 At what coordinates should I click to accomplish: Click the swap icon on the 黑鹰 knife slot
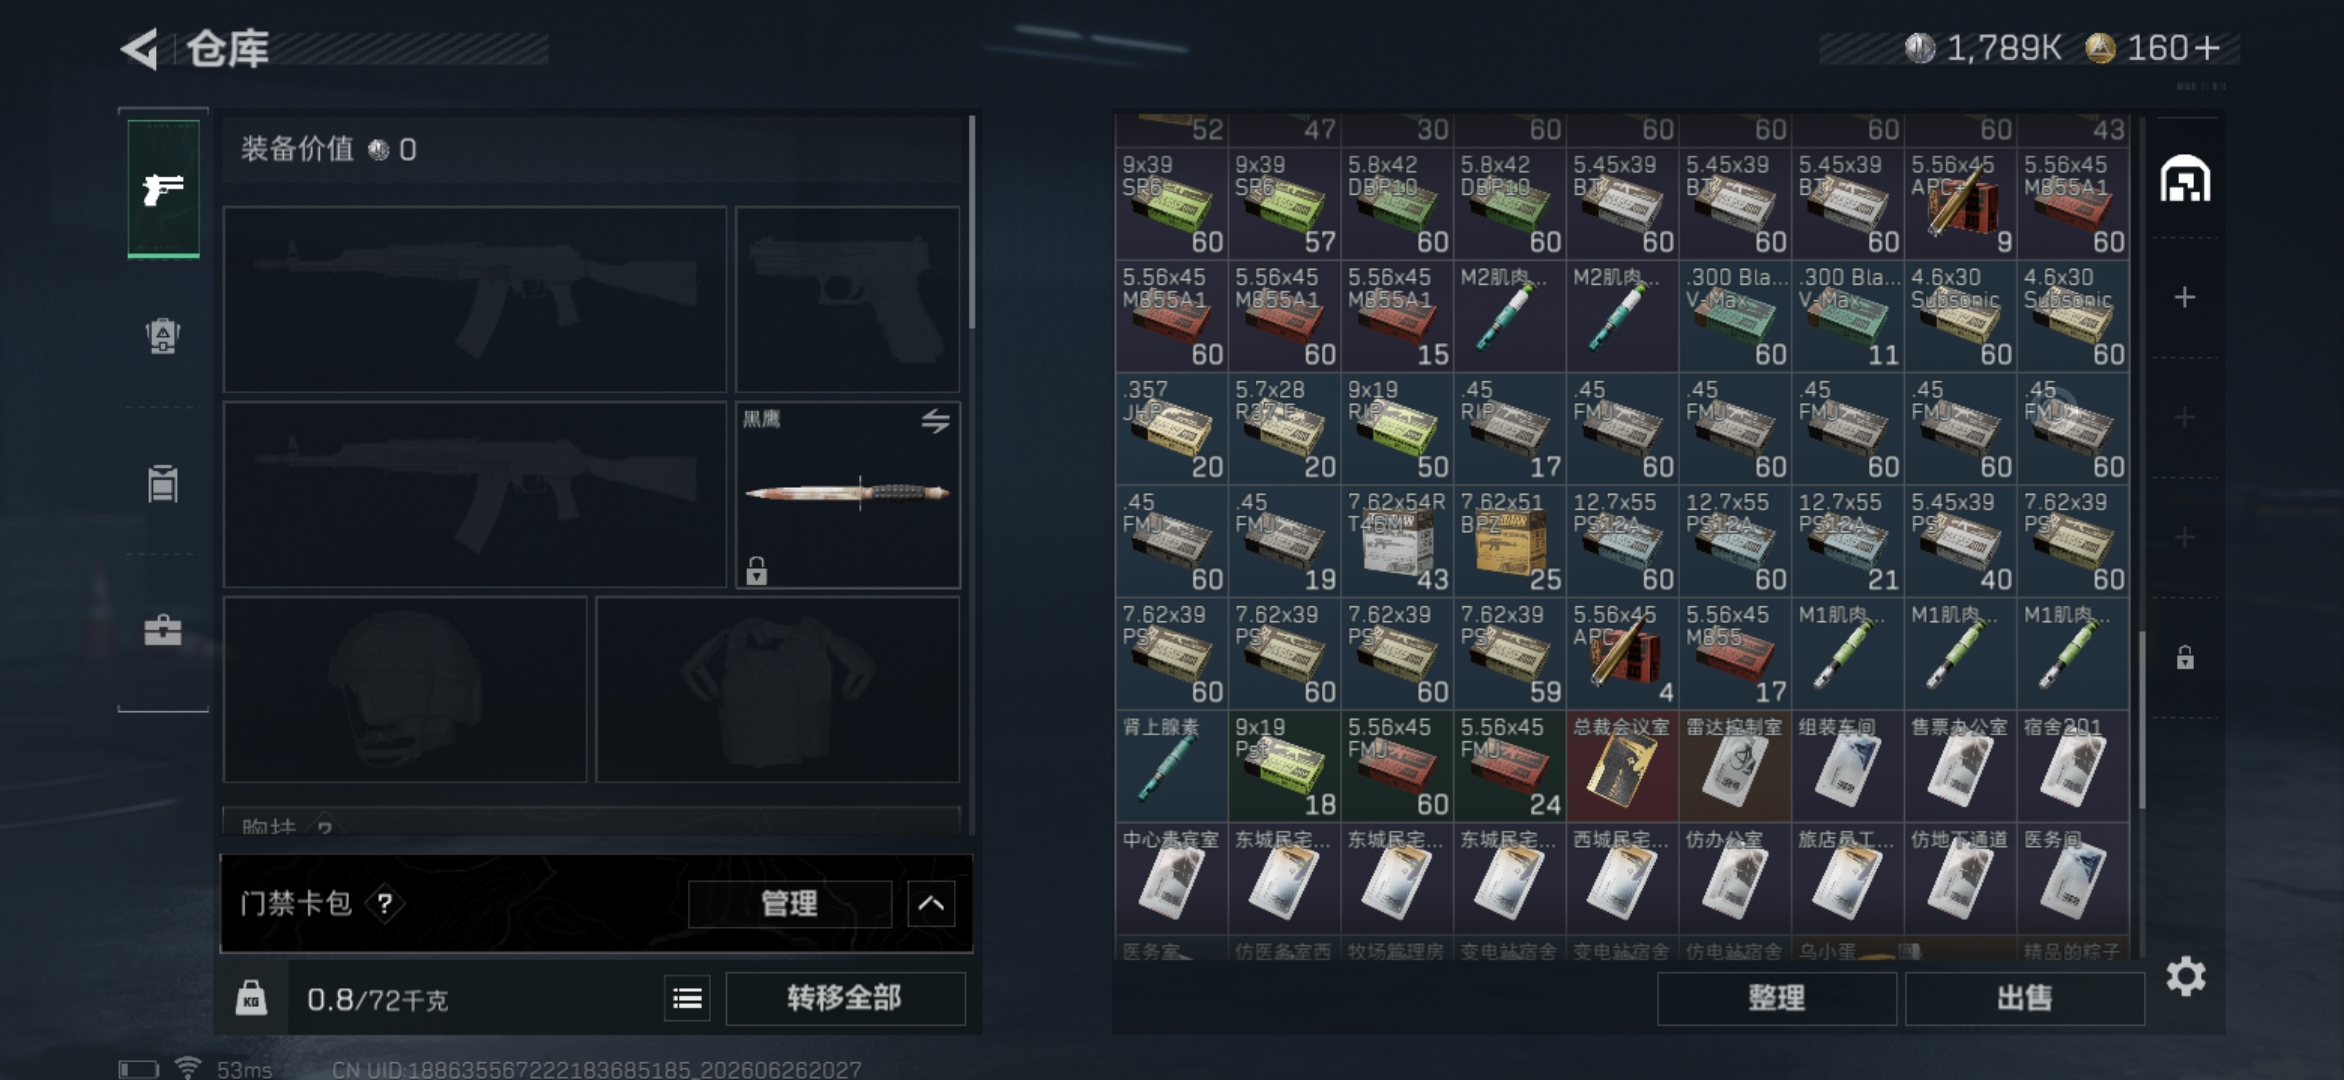(x=935, y=421)
